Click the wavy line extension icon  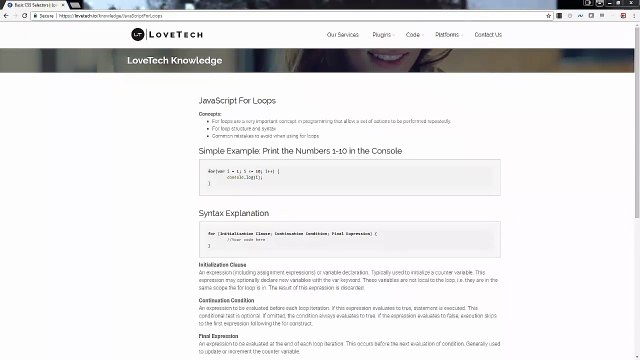pyautogui.click(x=580, y=16)
